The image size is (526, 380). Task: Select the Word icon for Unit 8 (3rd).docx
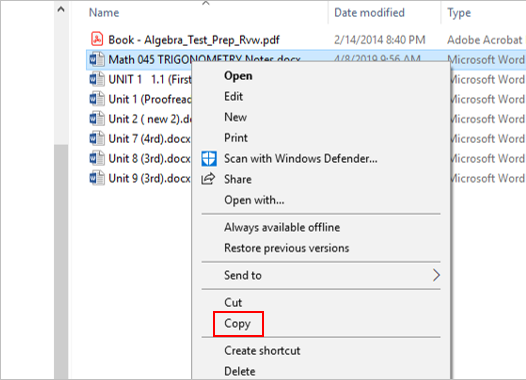pyautogui.click(x=97, y=158)
